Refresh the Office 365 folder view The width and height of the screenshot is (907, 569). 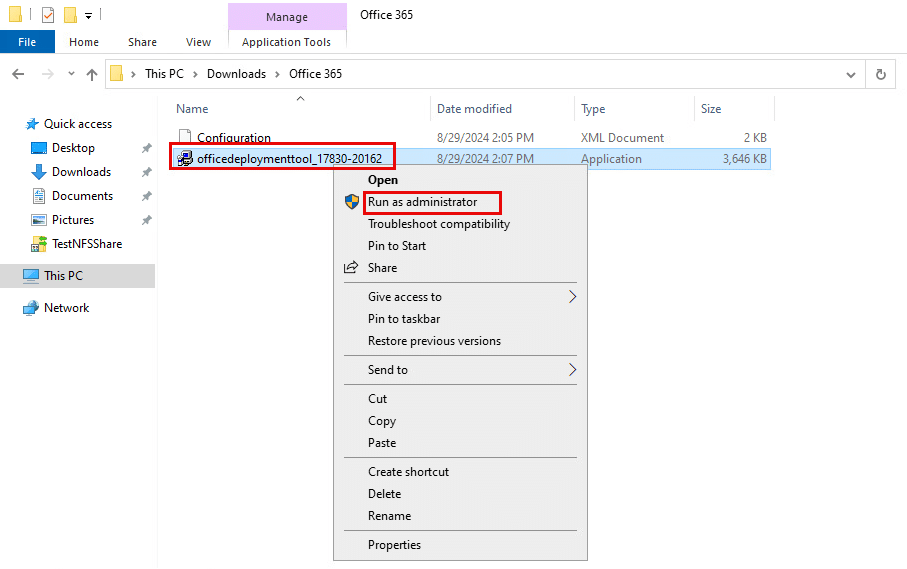pyautogui.click(x=880, y=74)
